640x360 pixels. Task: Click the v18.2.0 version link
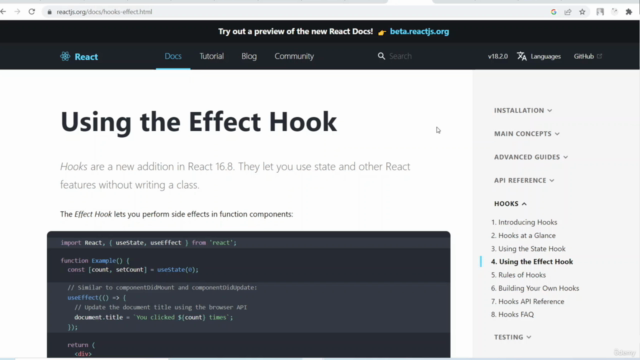pos(498,56)
